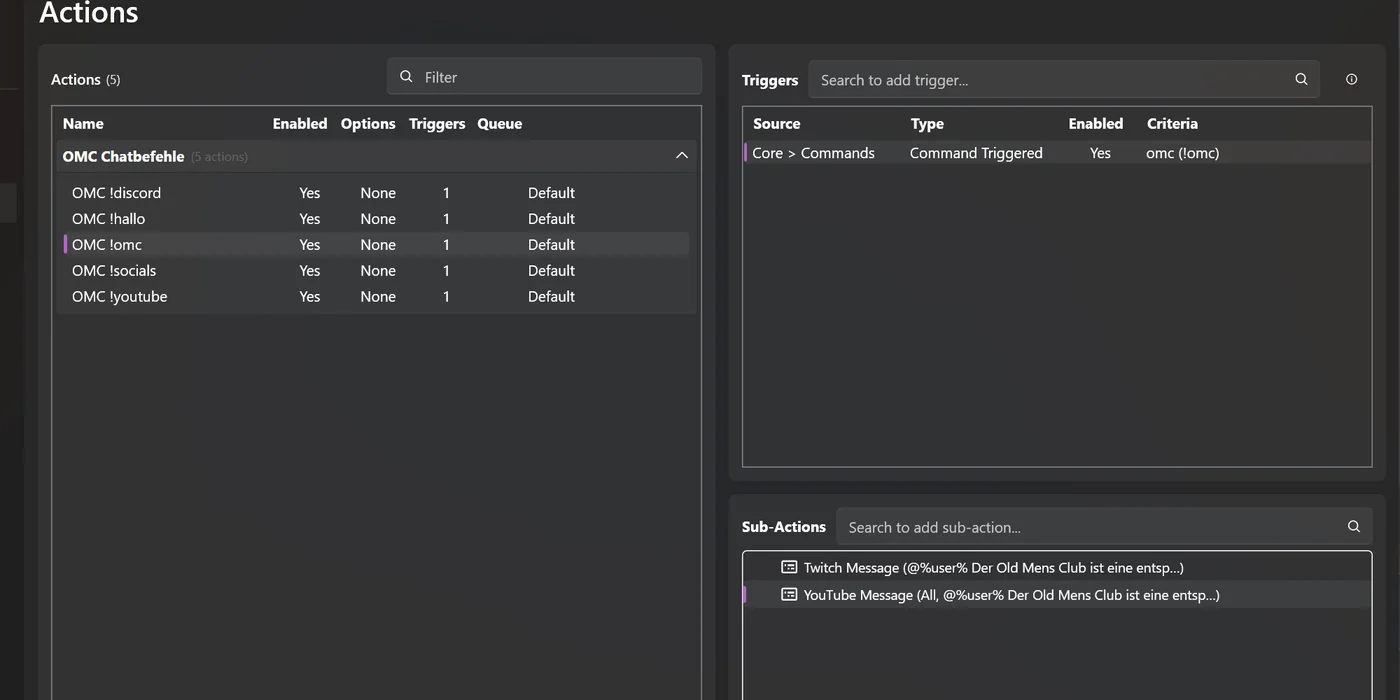Image resolution: width=1400 pixels, height=700 pixels.
Task: Select the Twitch Message sub-action text
Action: point(994,567)
